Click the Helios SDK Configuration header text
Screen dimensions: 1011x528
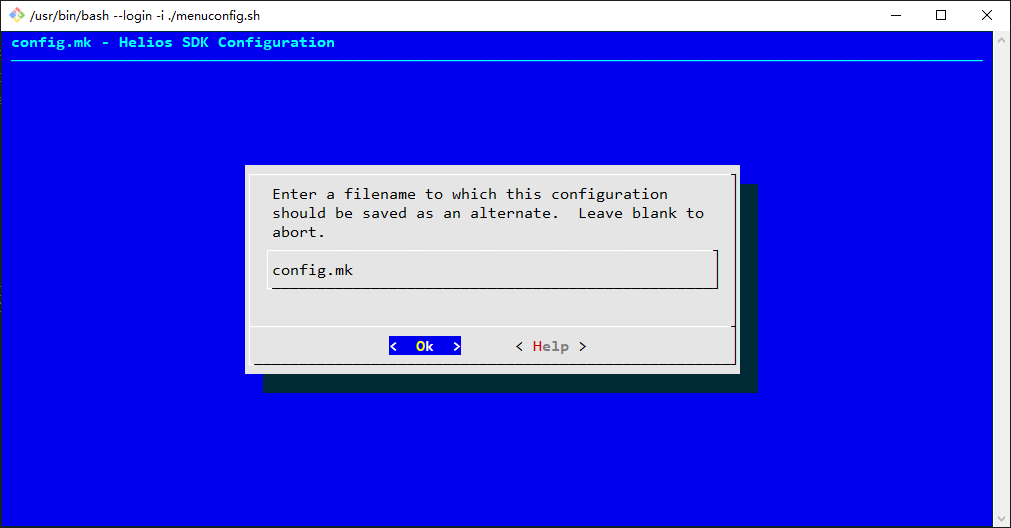(x=226, y=43)
